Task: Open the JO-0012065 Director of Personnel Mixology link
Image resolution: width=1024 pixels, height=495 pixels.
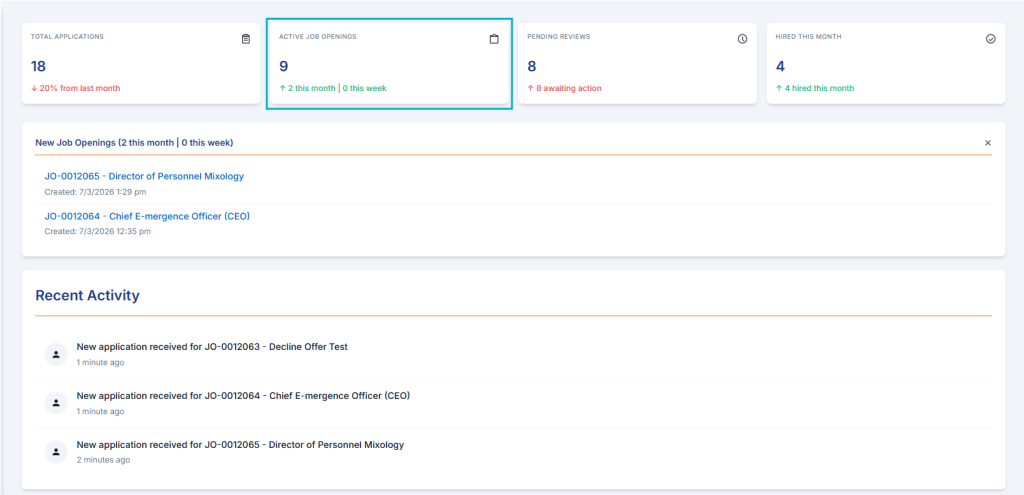Action: tap(144, 176)
